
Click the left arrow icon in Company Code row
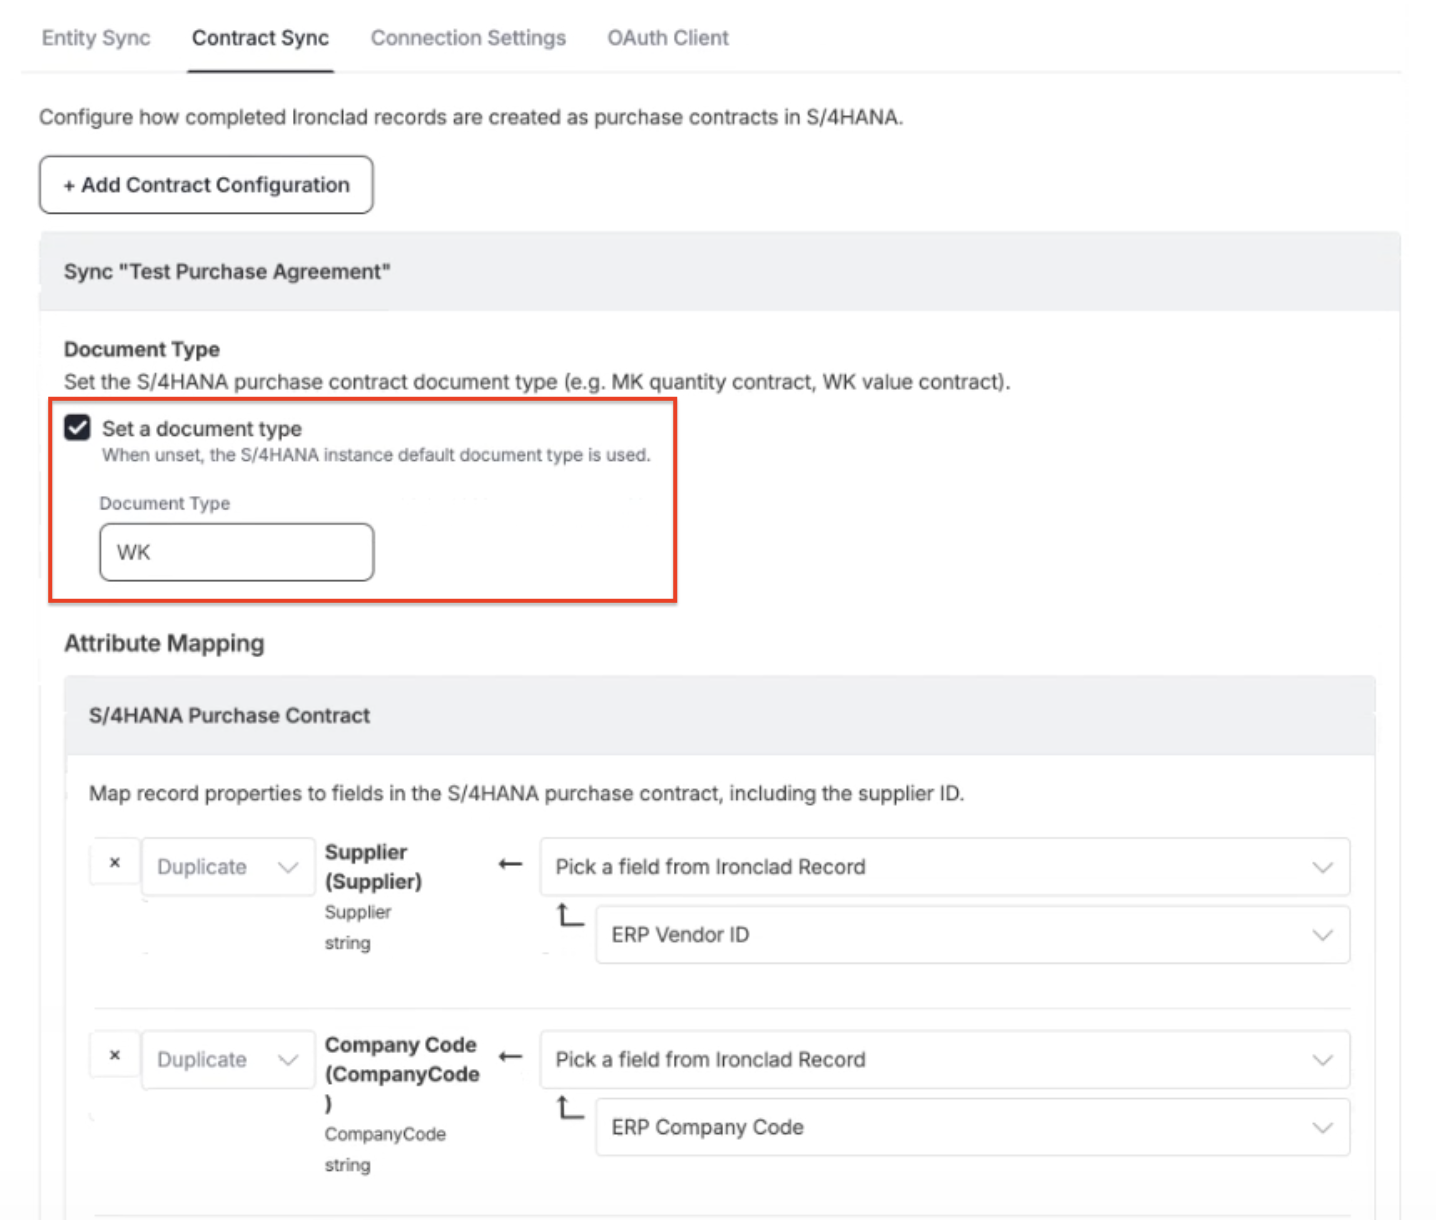pos(510,1057)
